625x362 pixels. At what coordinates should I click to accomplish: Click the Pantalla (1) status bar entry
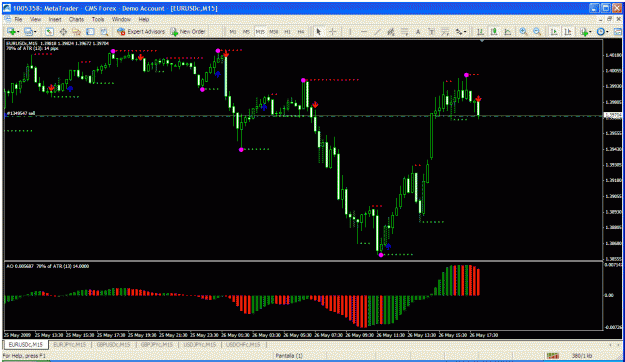coord(289,355)
